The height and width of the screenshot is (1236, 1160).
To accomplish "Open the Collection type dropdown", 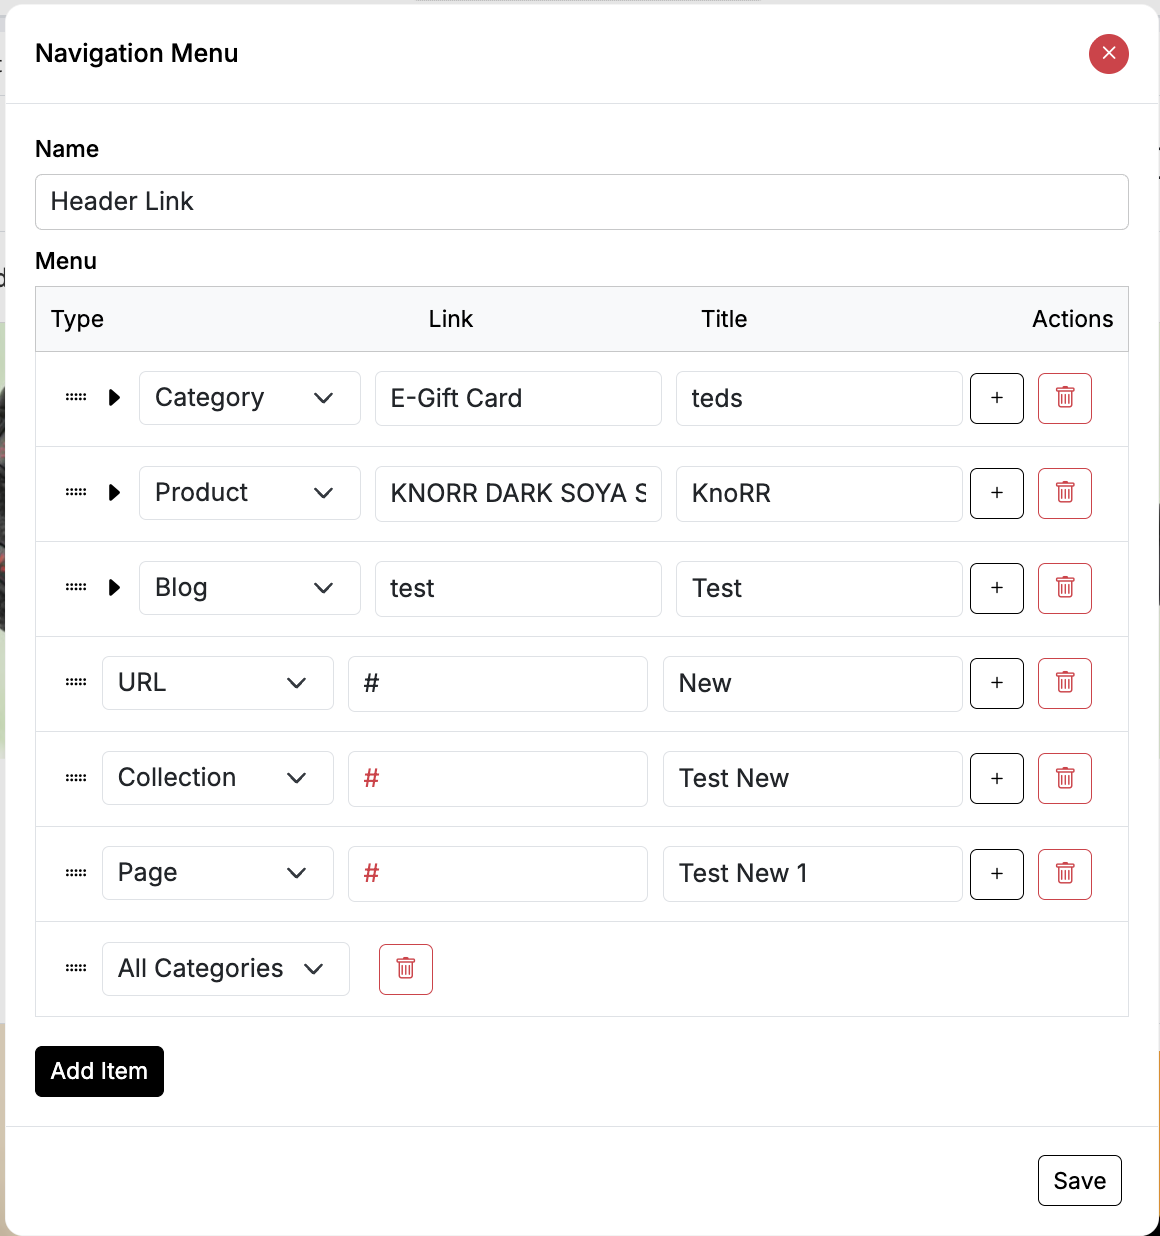I will (217, 778).
